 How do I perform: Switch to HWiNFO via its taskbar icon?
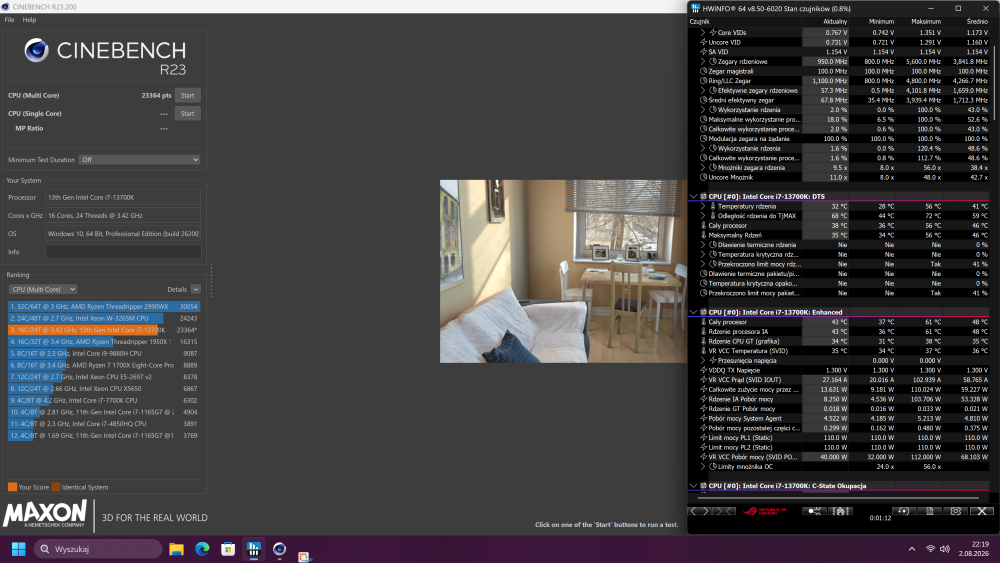point(253,549)
